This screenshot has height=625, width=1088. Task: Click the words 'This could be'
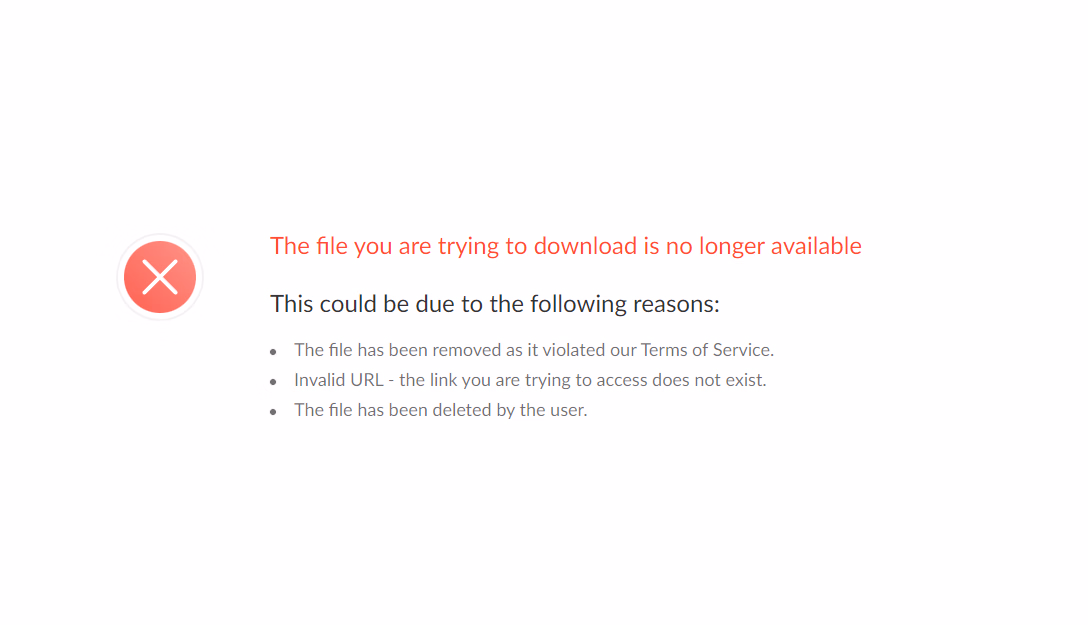339,304
